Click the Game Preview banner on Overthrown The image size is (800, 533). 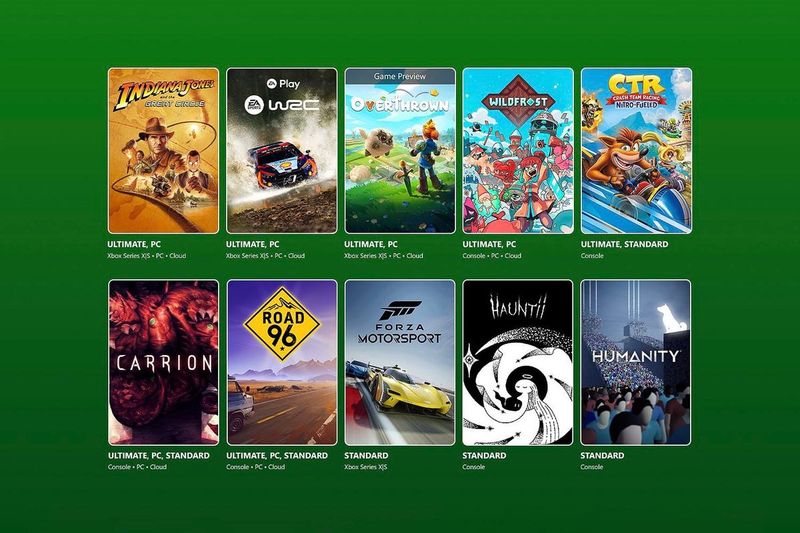[400, 76]
